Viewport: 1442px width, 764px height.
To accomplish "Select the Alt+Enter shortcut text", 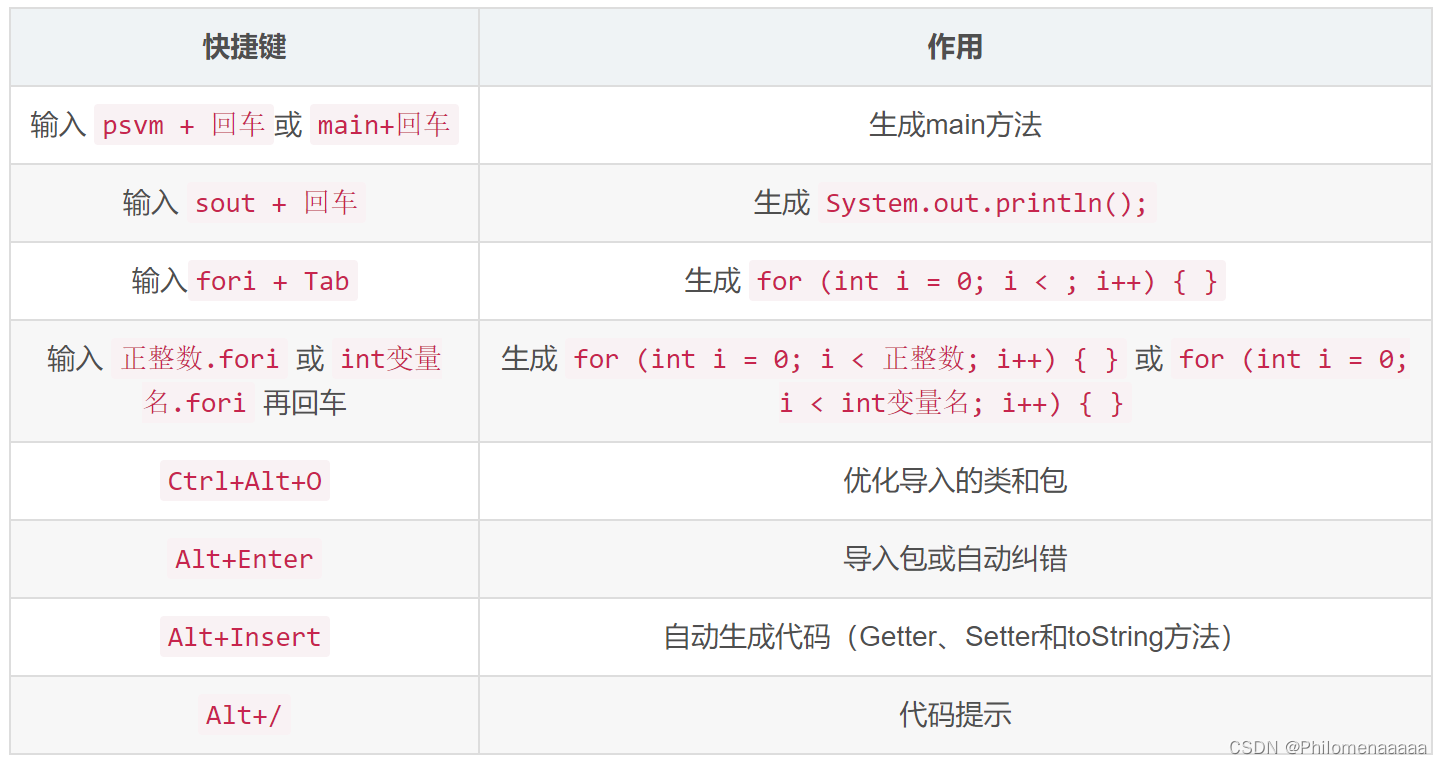I will [245, 559].
